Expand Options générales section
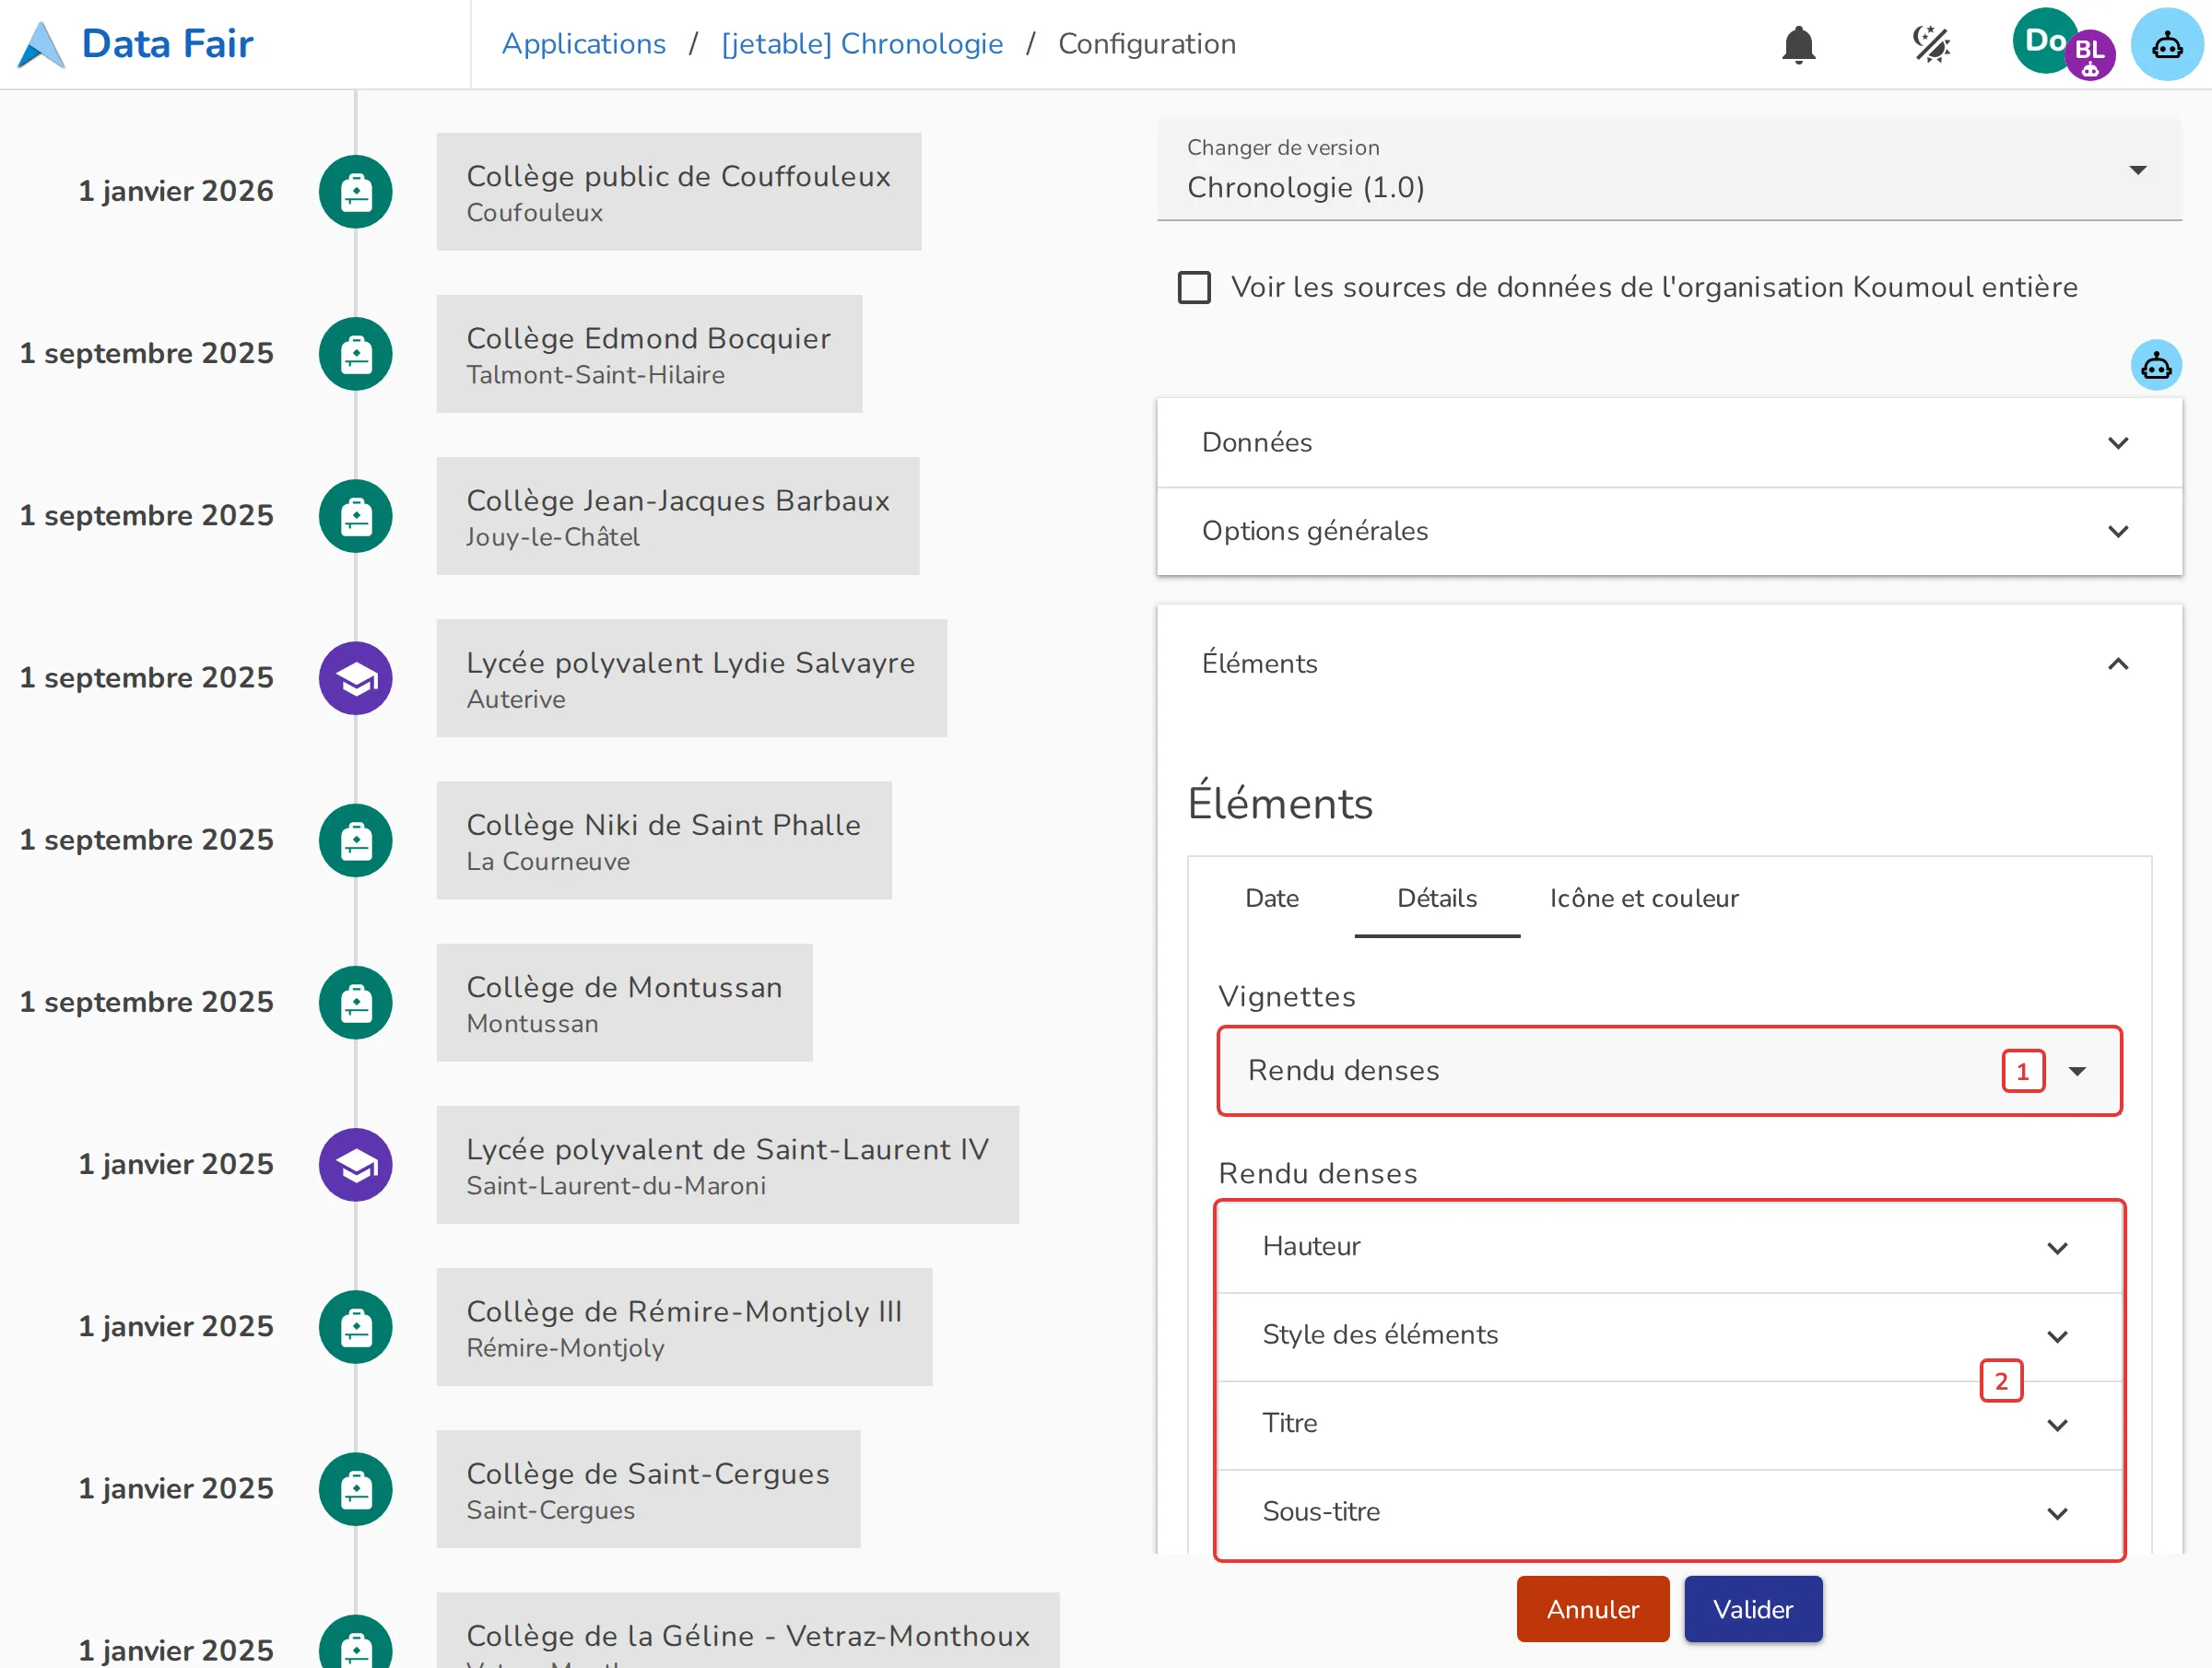 1669,531
